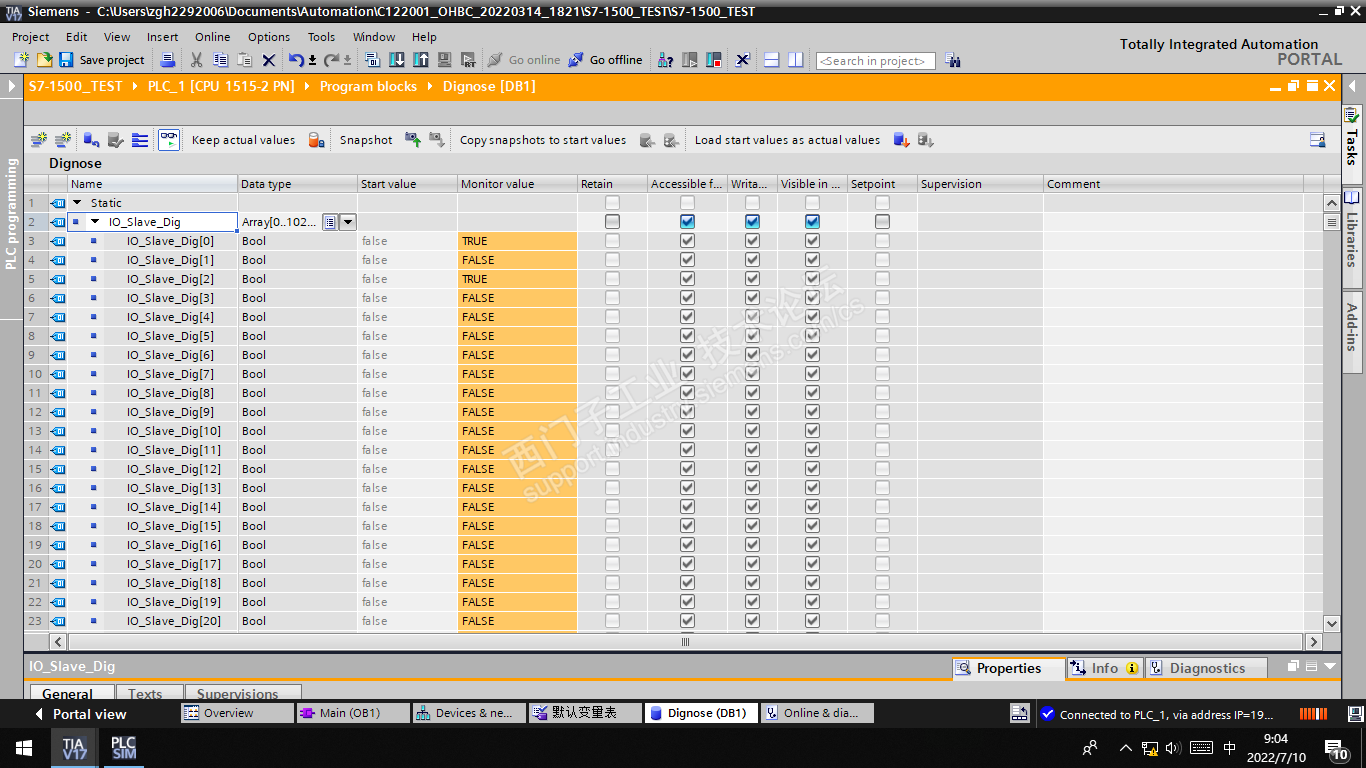Open the Project menu
1366x768 pixels.
30,37
